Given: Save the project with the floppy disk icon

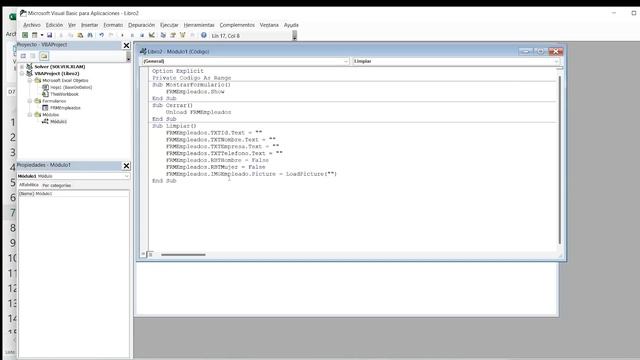Looking at the screenshot, I should point(49,36).
